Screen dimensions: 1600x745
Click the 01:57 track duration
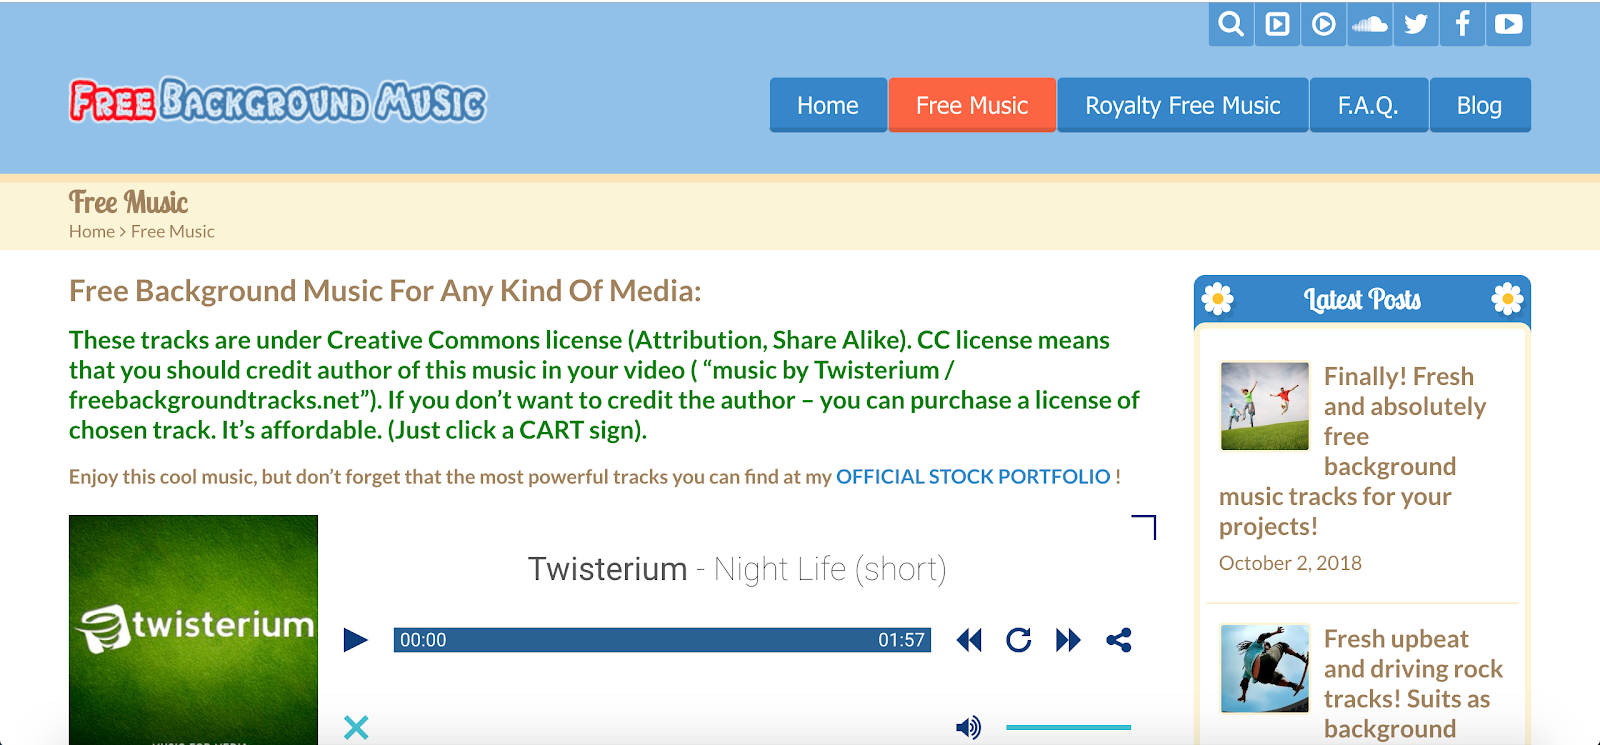[x=901, y=640]
